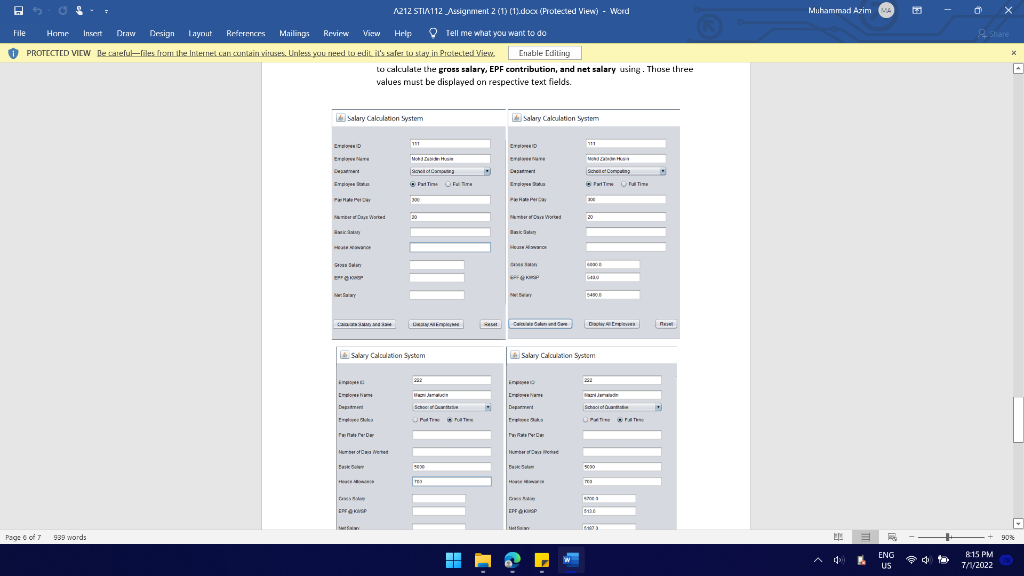The height and width of the screenshot is (576, 1024).
Task: Switch to Read Mode view
Action: (x=839, y=537)
